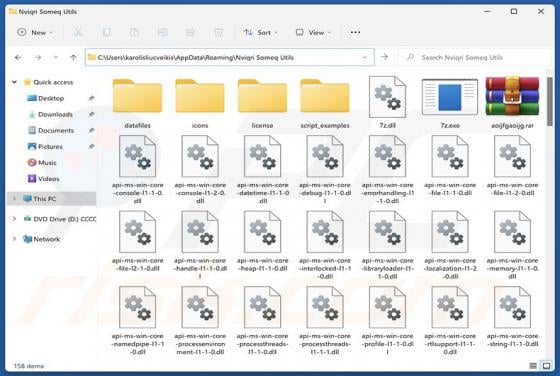Click the Rename toolbar icon

162,32
